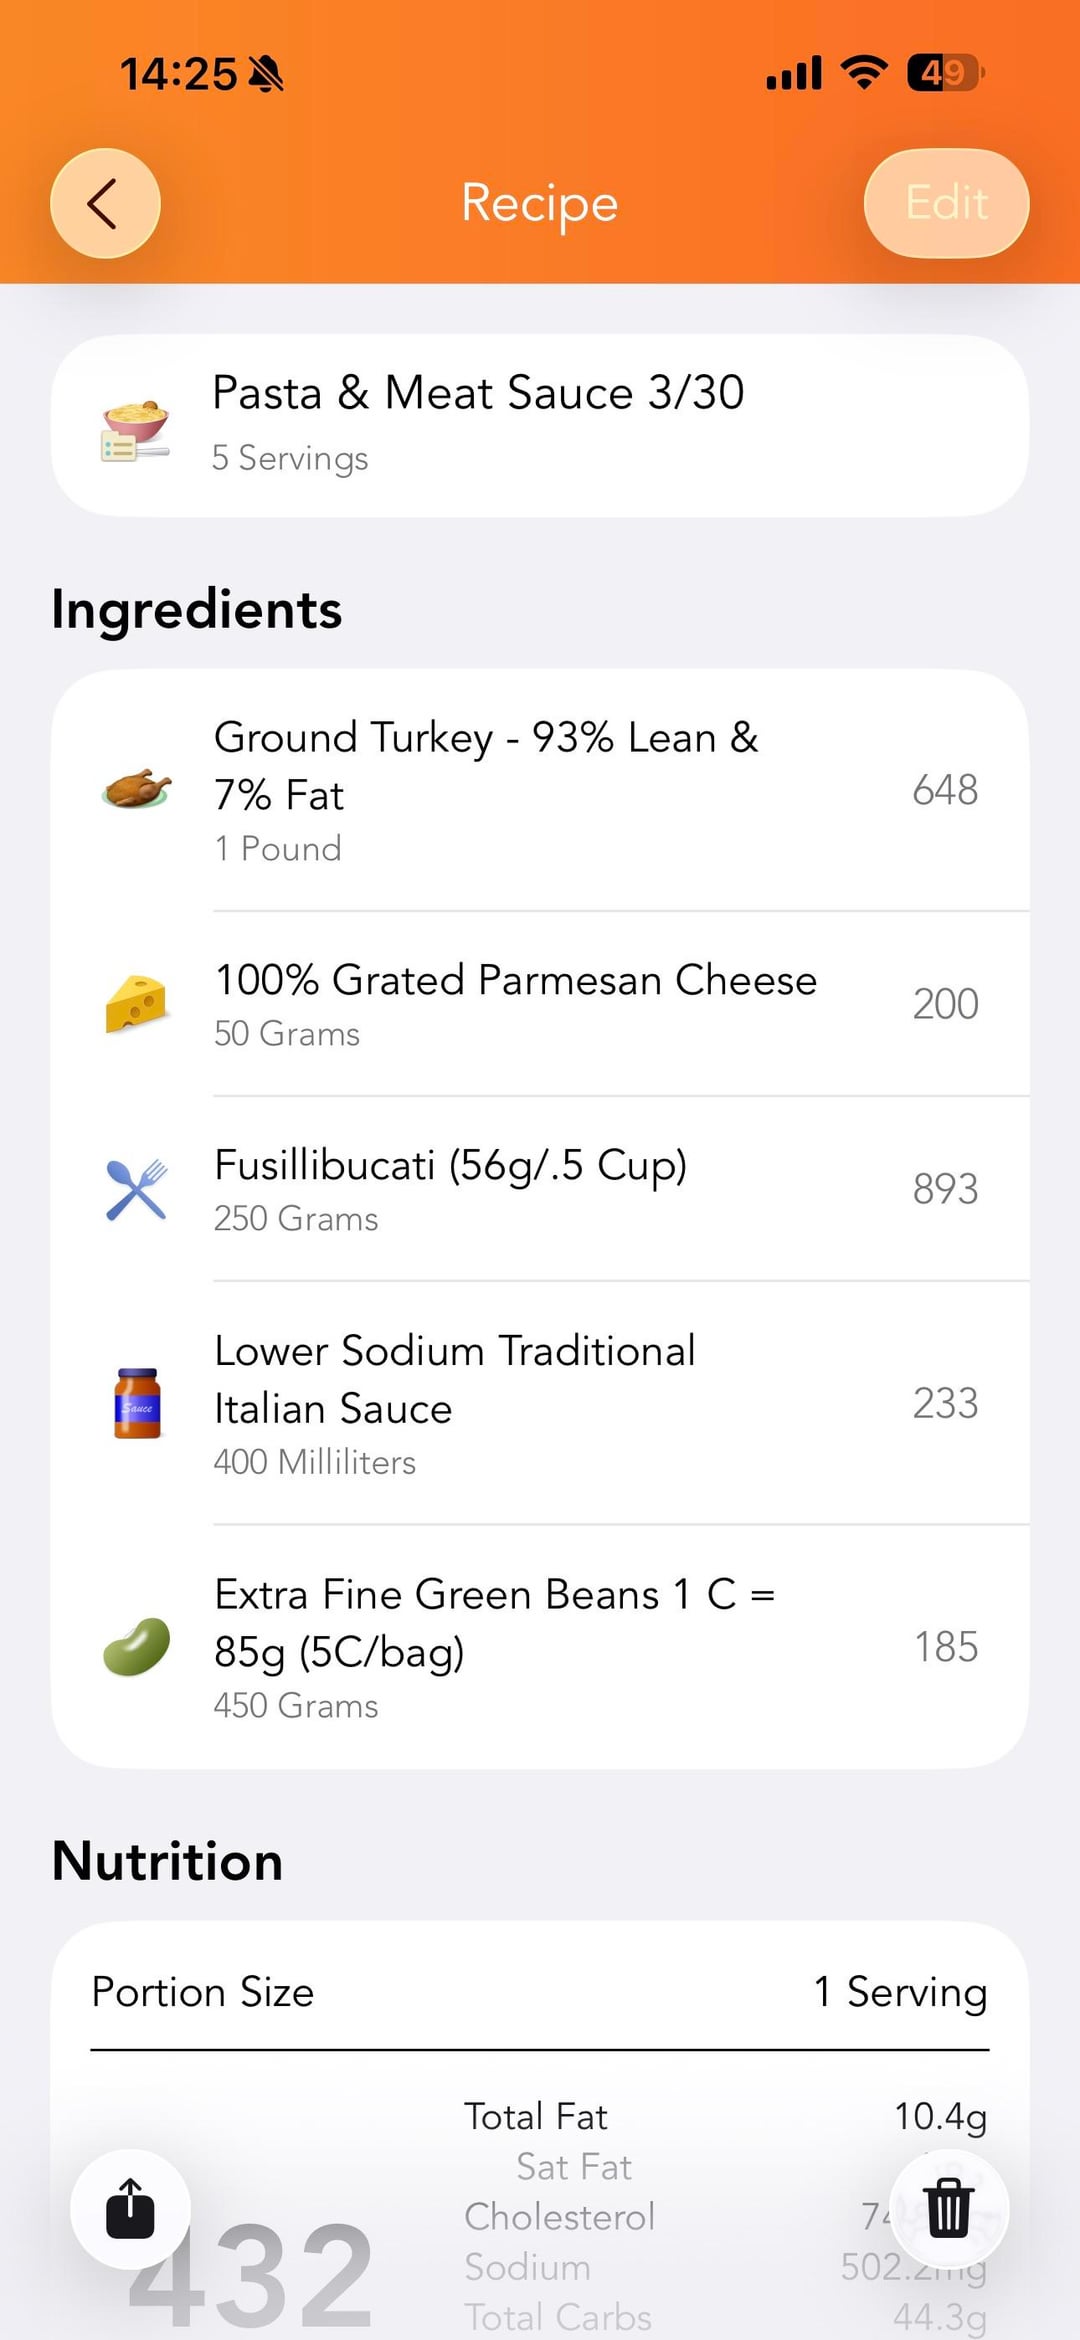Tap the pasta bowl recipe icon
Viewport: 1080px width, 2340px height.
(x=136, y=429)
